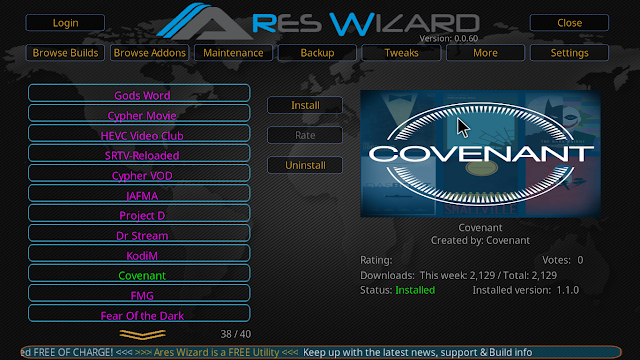The width and height of the screenshot is (640, 360).
Task: Switch to Browse Addons tab
Action: click(x=149, y=53)
